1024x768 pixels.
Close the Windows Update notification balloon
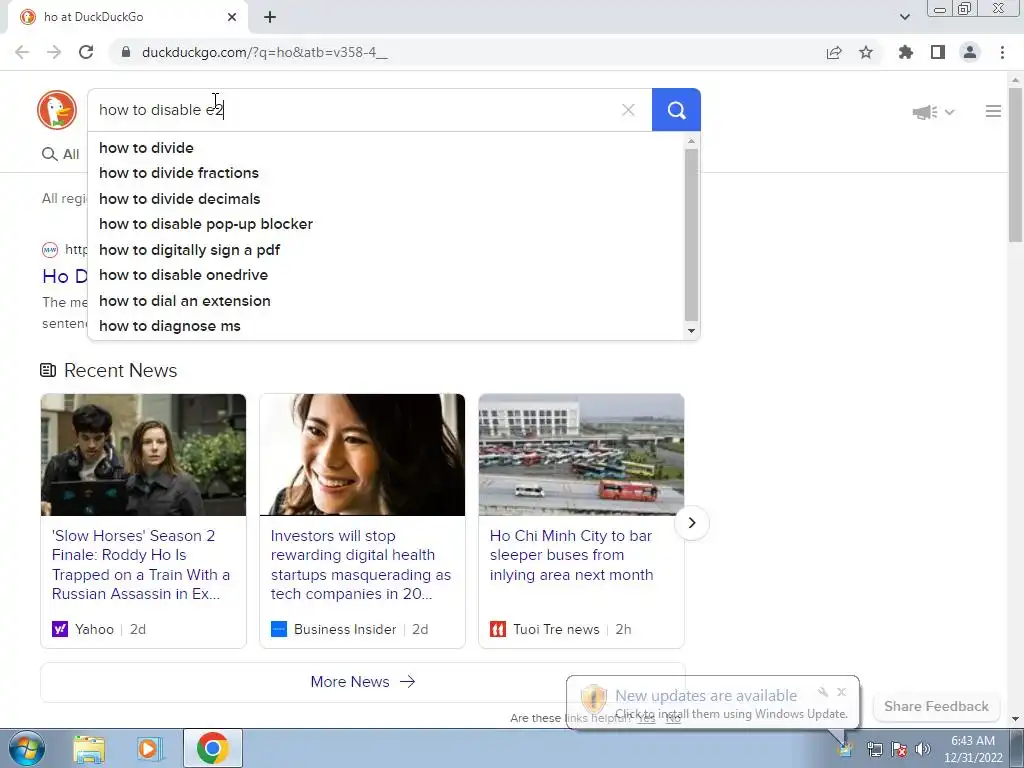[842, 692]
